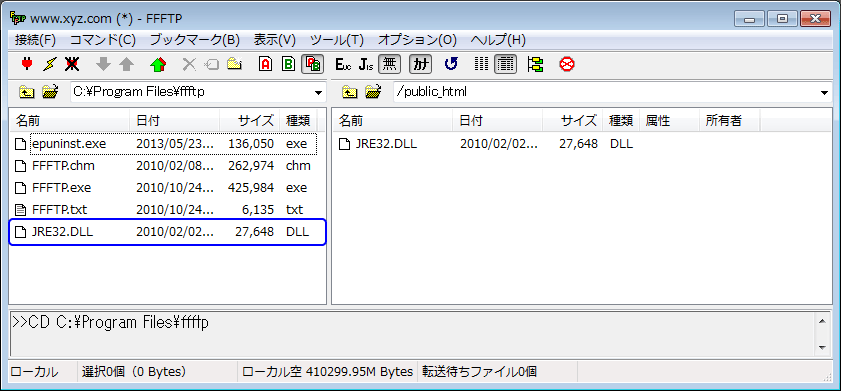The image size is (841, 391).
Task: Expand the remote /public_html path dropdown
Action: click(x=825, y=93)
